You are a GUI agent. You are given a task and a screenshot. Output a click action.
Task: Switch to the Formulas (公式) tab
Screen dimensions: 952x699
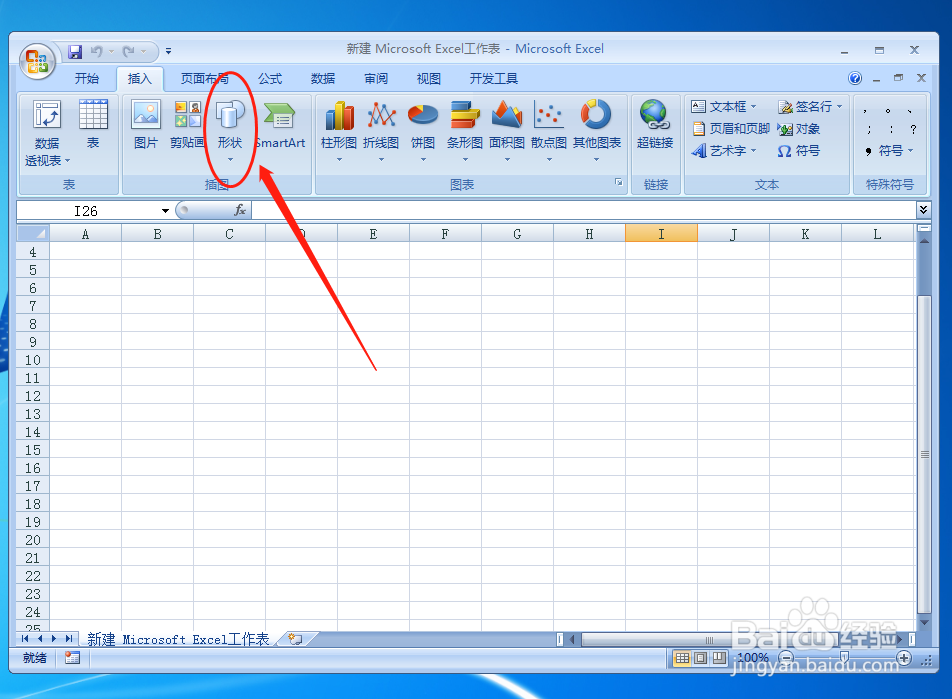[270, 78]
